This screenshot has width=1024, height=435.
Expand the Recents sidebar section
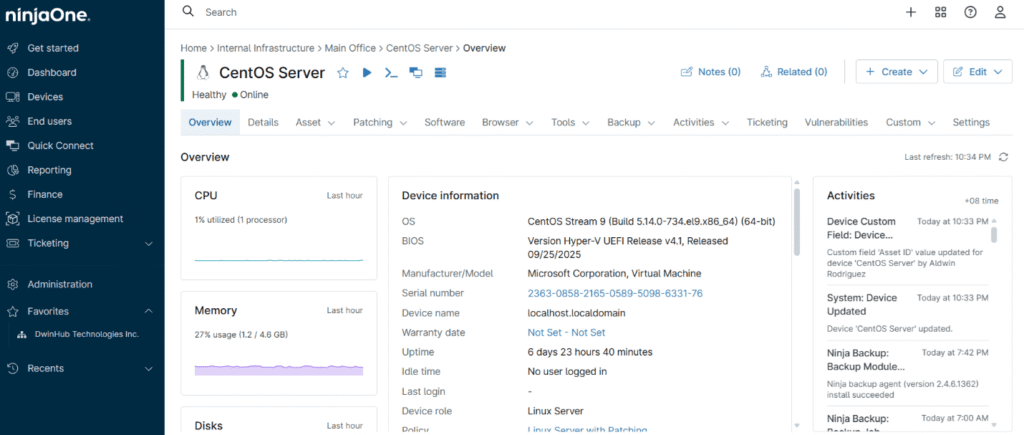148,369
